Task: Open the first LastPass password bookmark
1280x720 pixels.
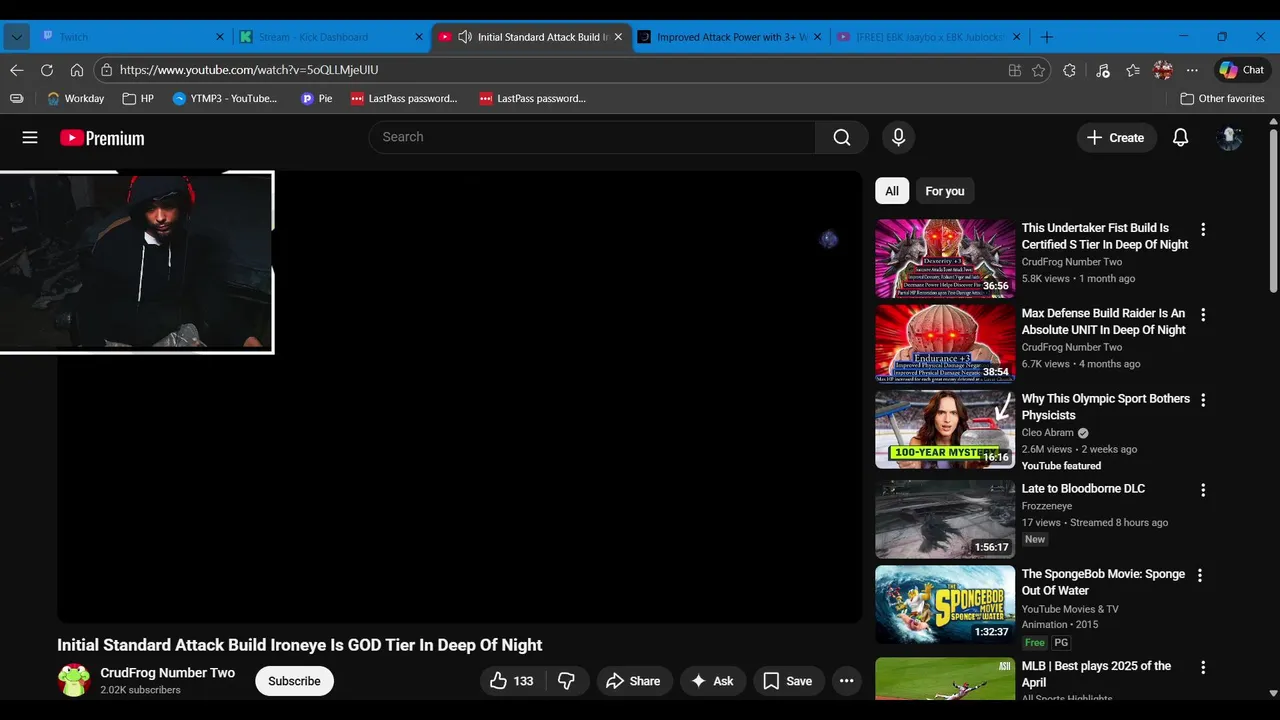Action: [404, 99]
